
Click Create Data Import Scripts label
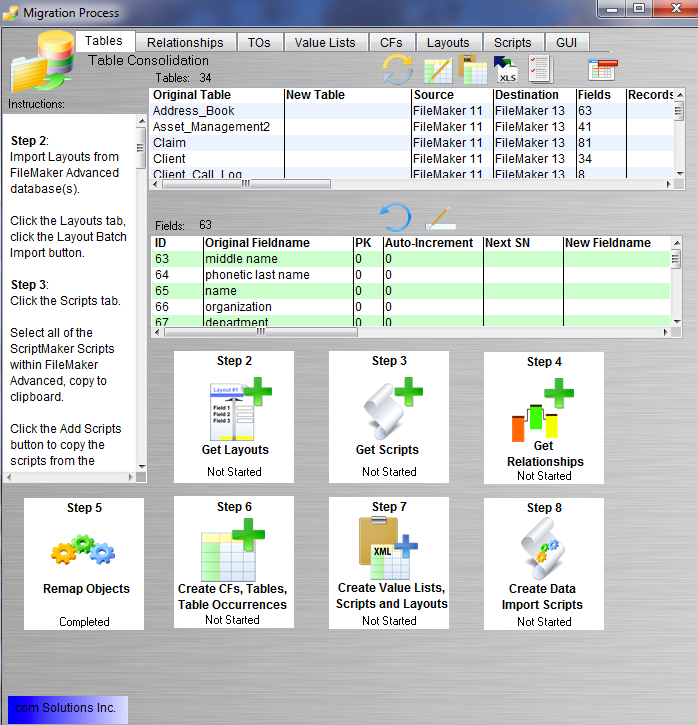[542, 596]
